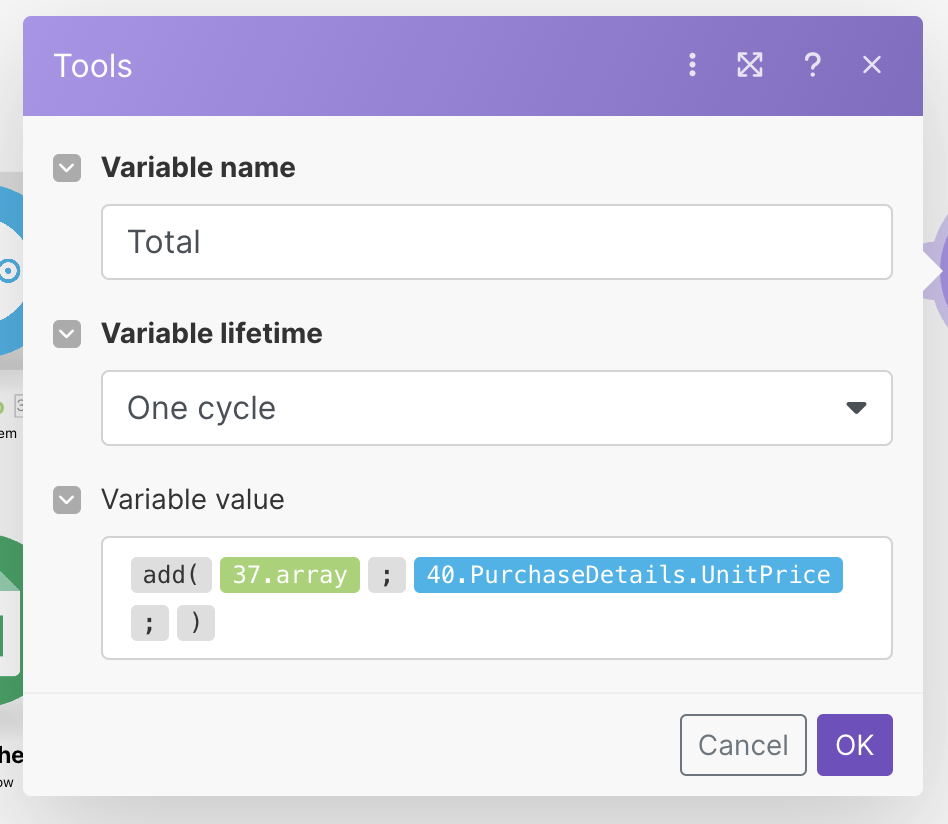Screen dimensions: 948x824
Task: Toggle the Variable name collapse arrow
Action: [67, 168]
